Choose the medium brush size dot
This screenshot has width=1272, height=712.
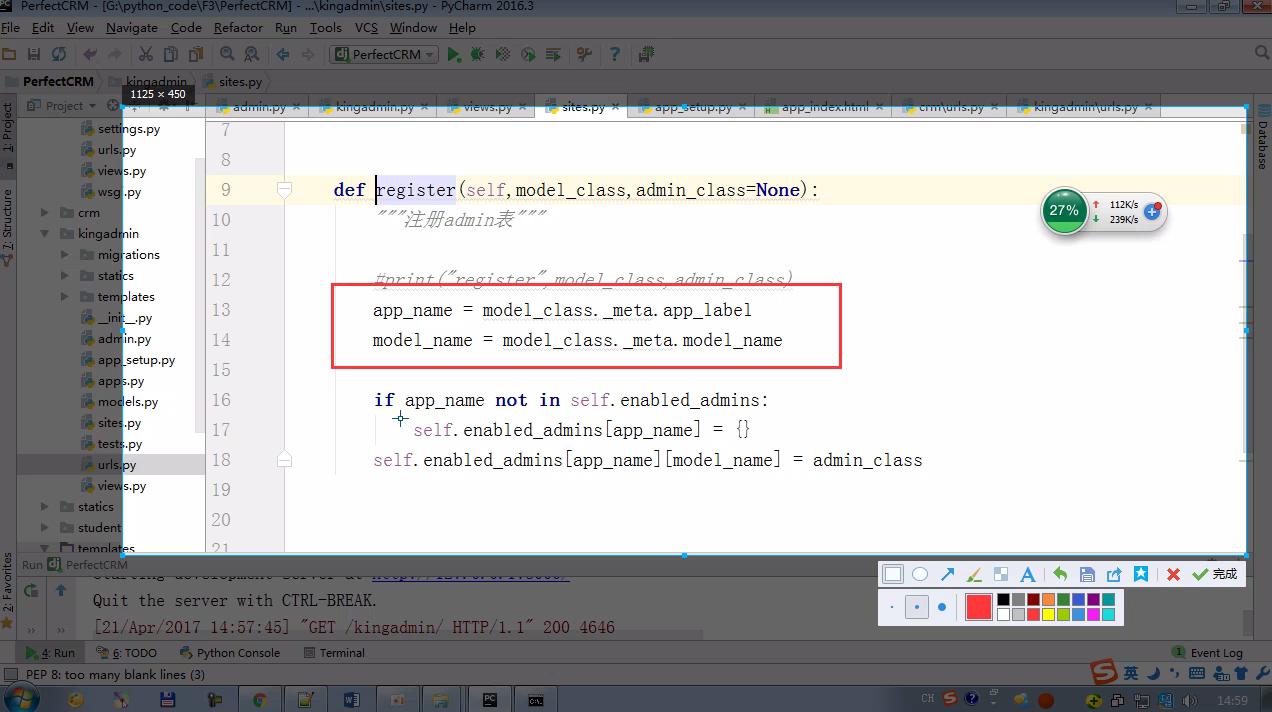917,607
